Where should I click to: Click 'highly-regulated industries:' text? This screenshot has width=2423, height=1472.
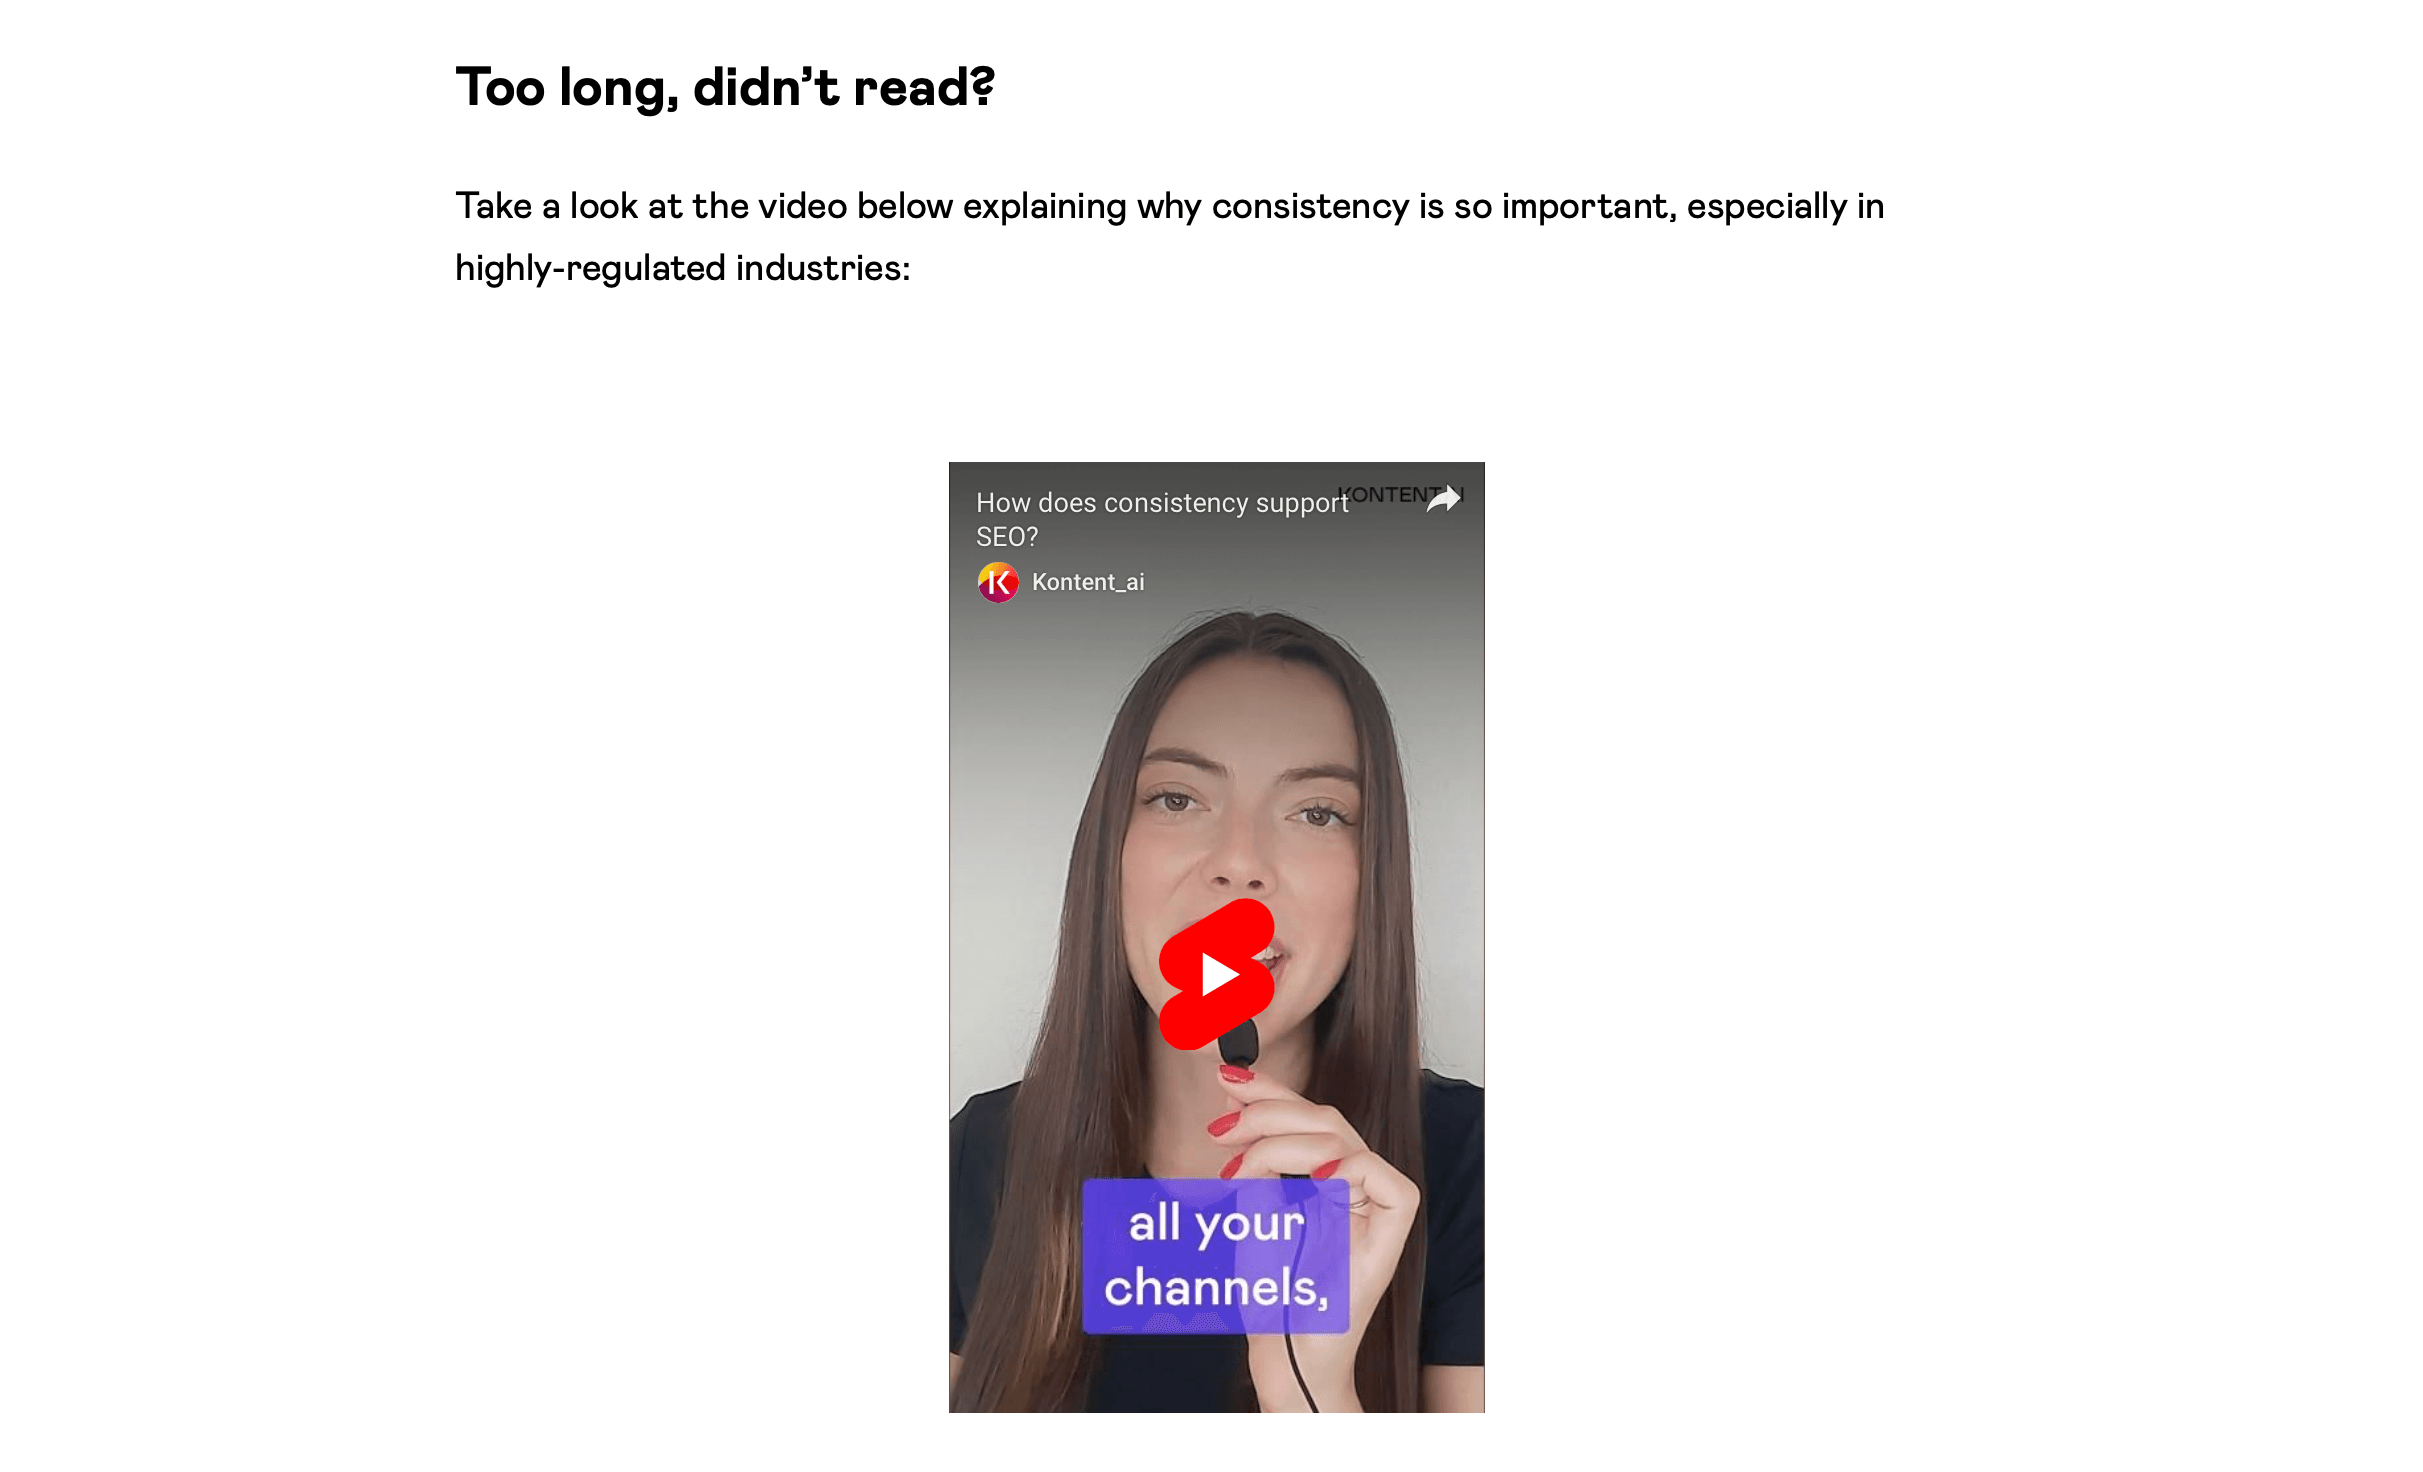[683, 268]
